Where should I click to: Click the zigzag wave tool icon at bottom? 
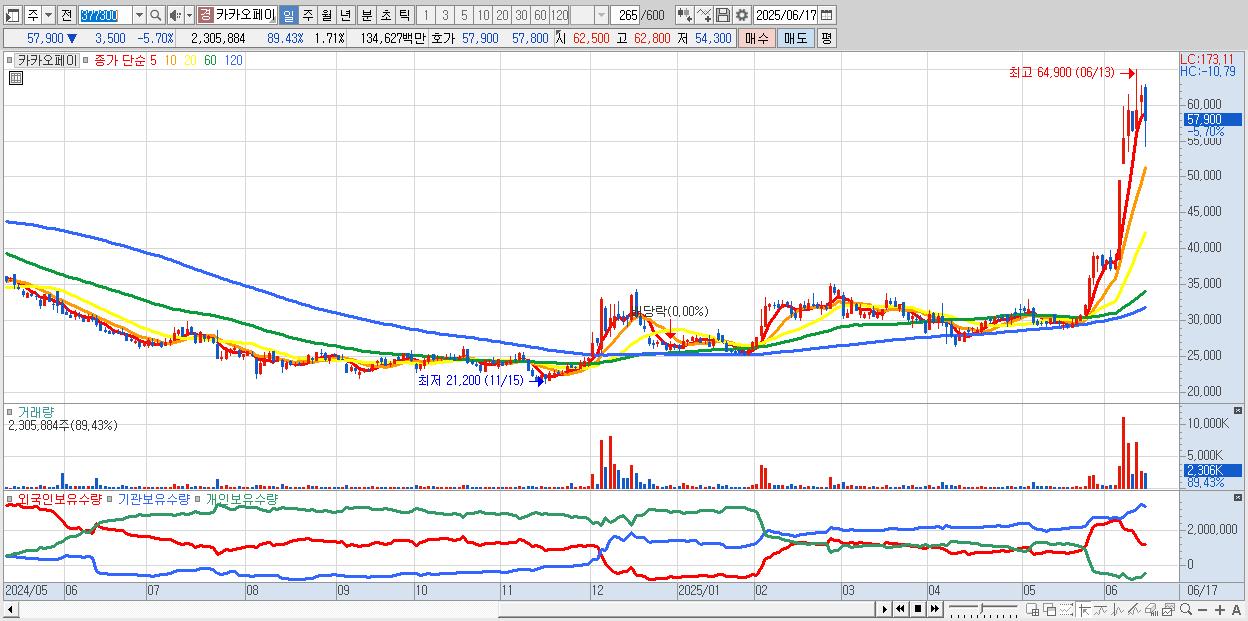pos(1117,610)
